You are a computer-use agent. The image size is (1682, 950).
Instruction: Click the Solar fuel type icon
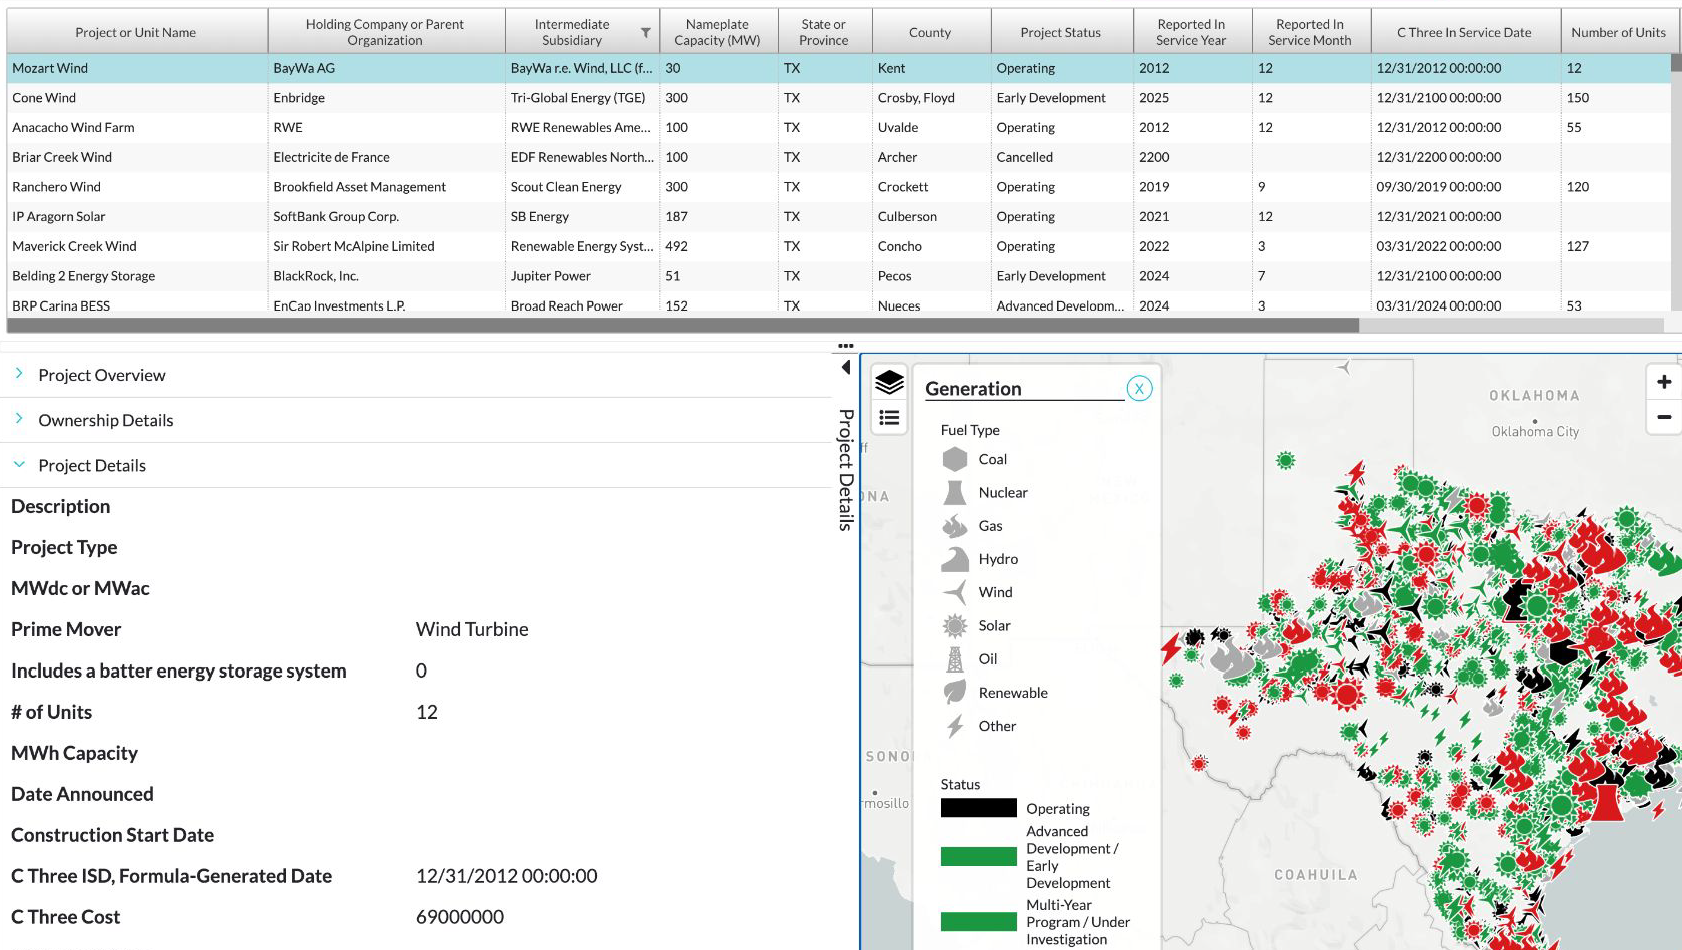pos(955,626)
